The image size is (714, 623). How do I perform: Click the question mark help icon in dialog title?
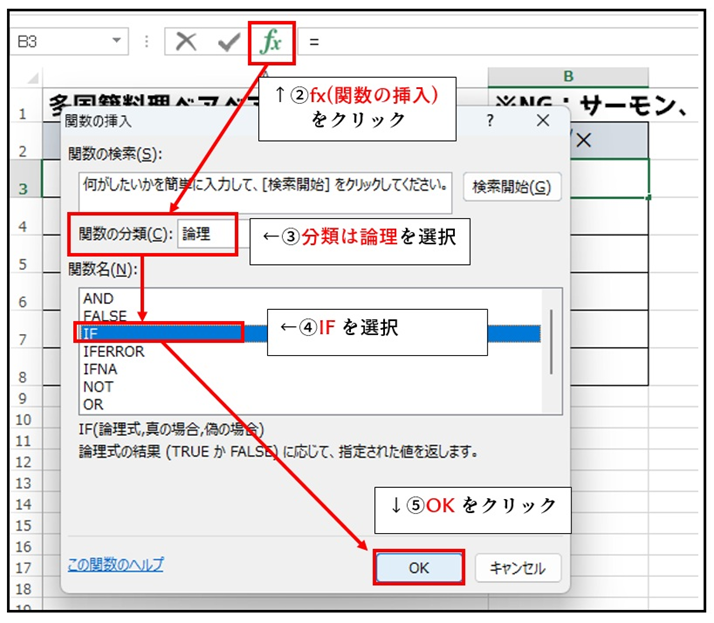tap(490, 120)
